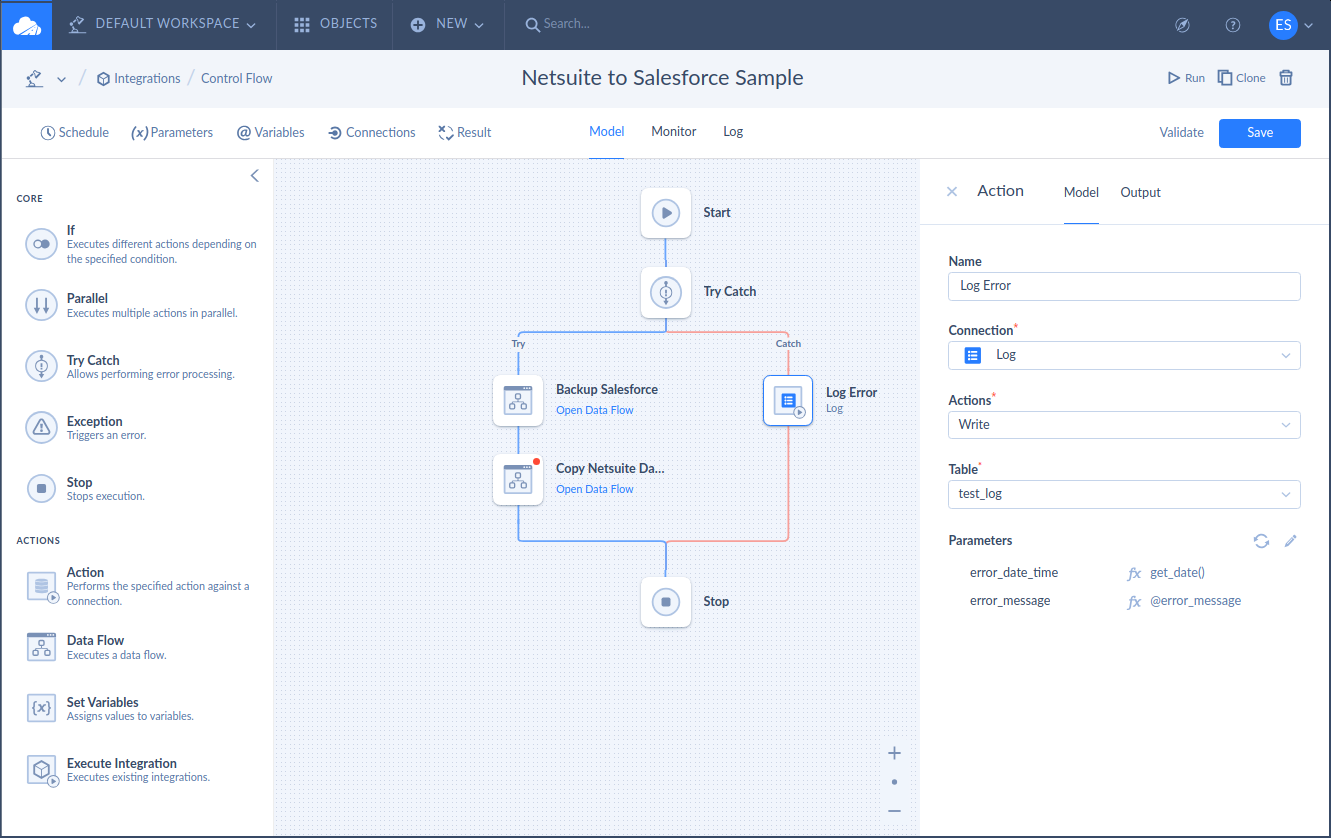Open Data Flow link under Copy Netsuite

pyautogui.click(x=594, y=489)
